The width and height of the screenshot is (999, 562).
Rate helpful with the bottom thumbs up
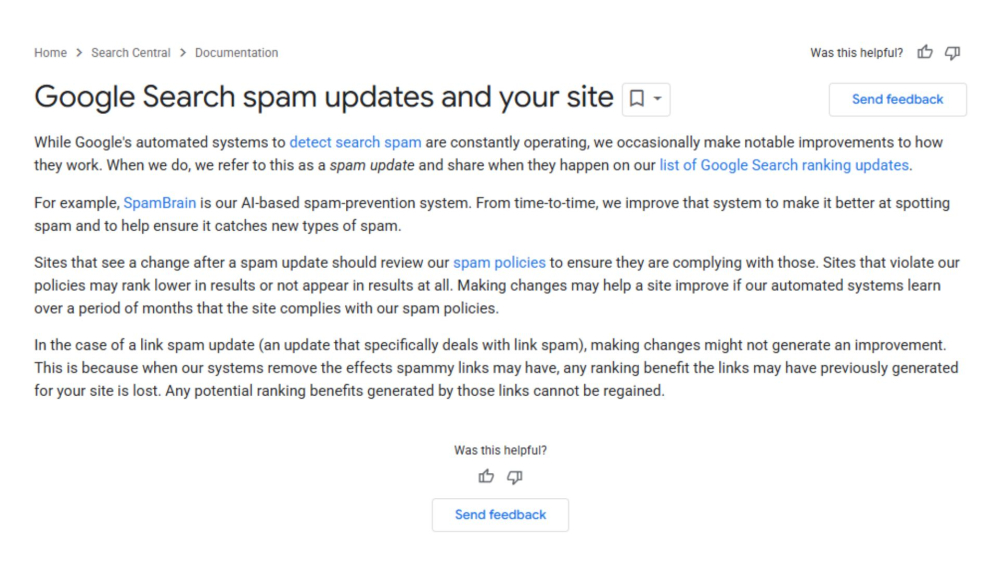[x=486, y=477]
